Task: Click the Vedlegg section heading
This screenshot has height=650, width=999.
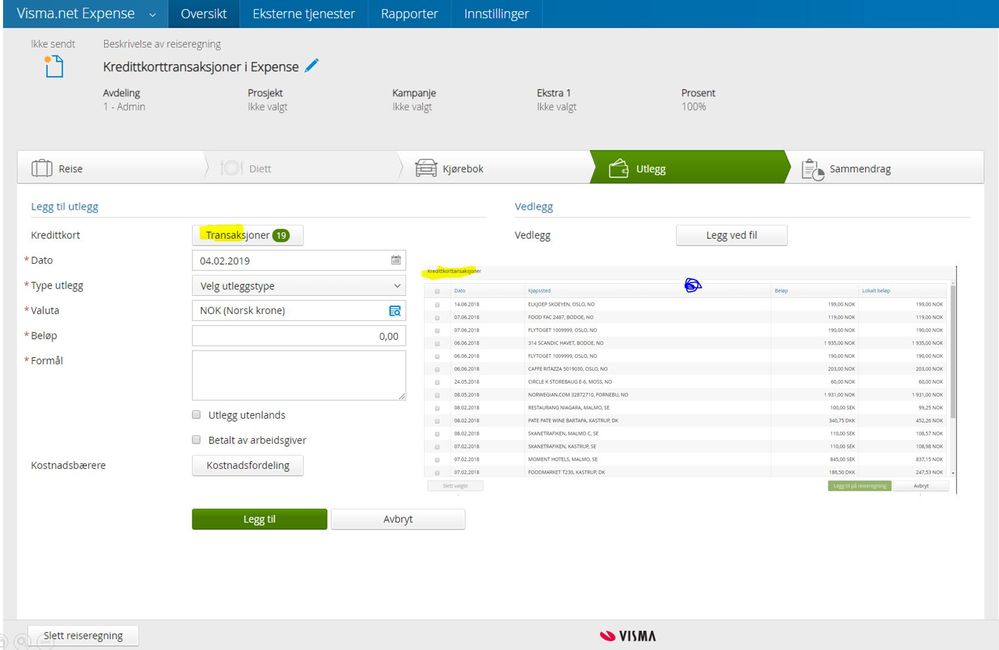Action: coord(534,206)
